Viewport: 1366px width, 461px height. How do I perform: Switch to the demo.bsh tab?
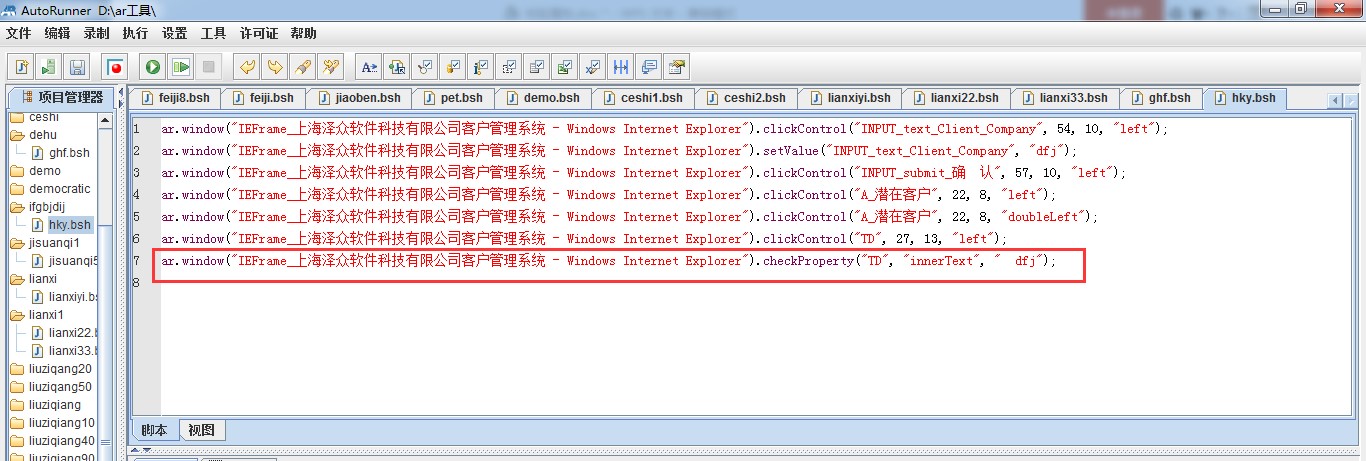(x=551, y=98)
